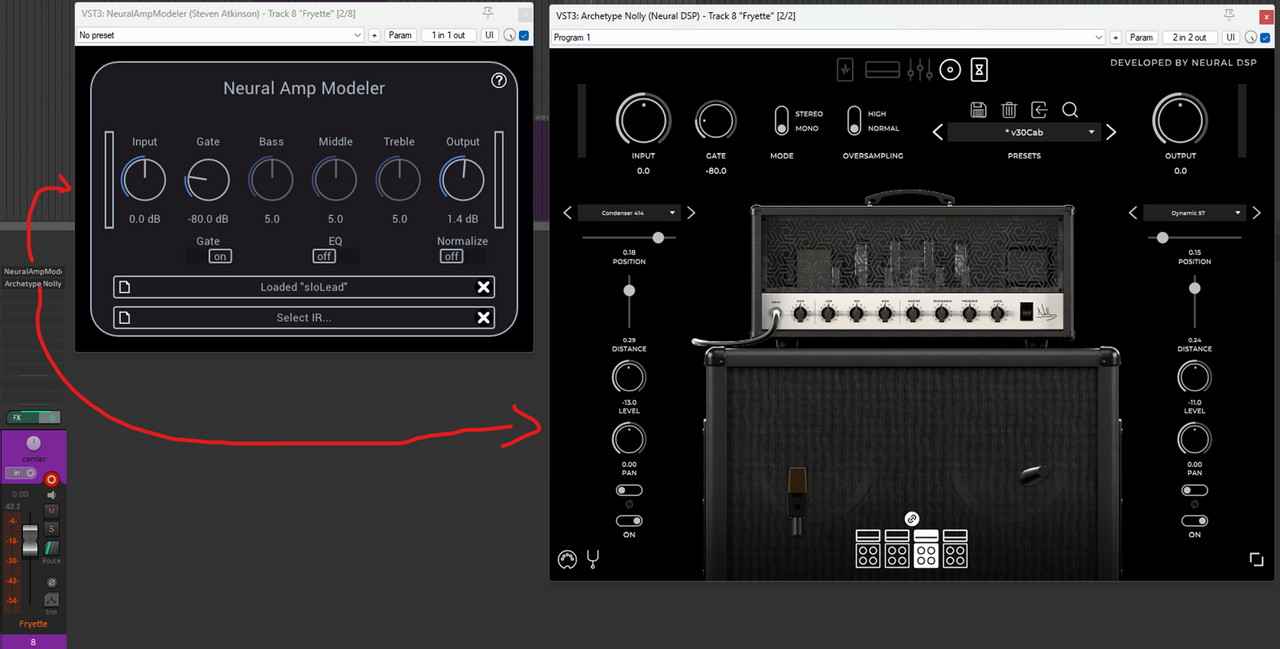Screen dimensions: 1280x649
Task: Click Param button in NeuralAmpModeler window
Action: [400, 35]
